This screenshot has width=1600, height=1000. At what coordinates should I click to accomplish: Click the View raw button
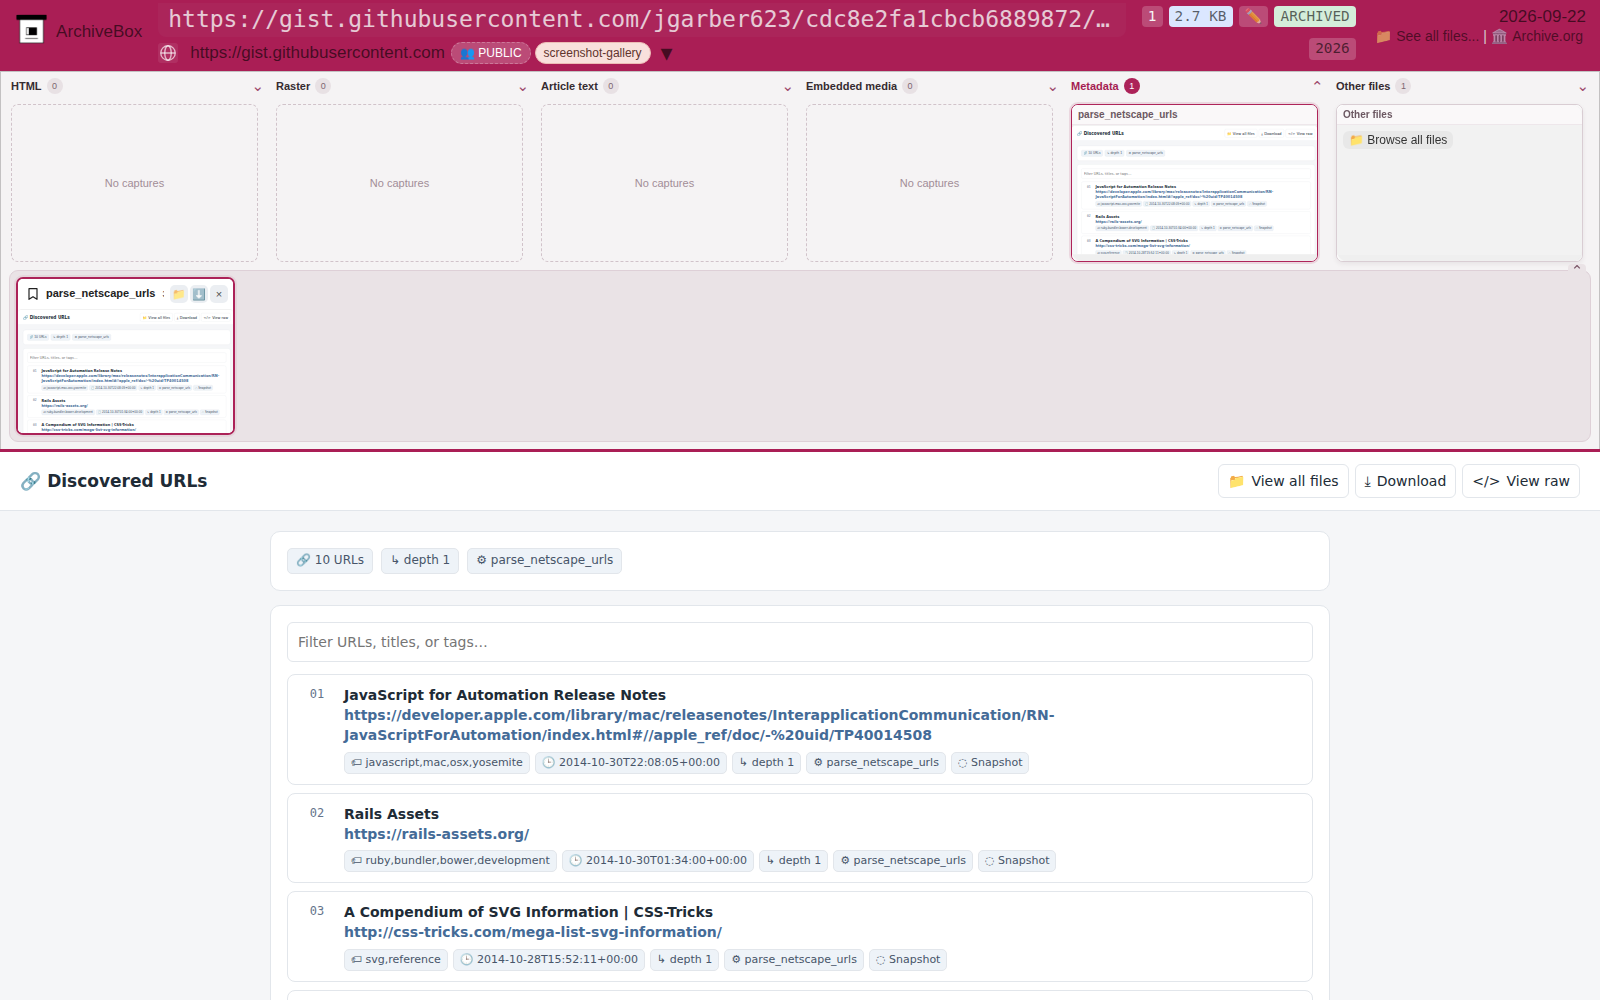[1521, 481]
